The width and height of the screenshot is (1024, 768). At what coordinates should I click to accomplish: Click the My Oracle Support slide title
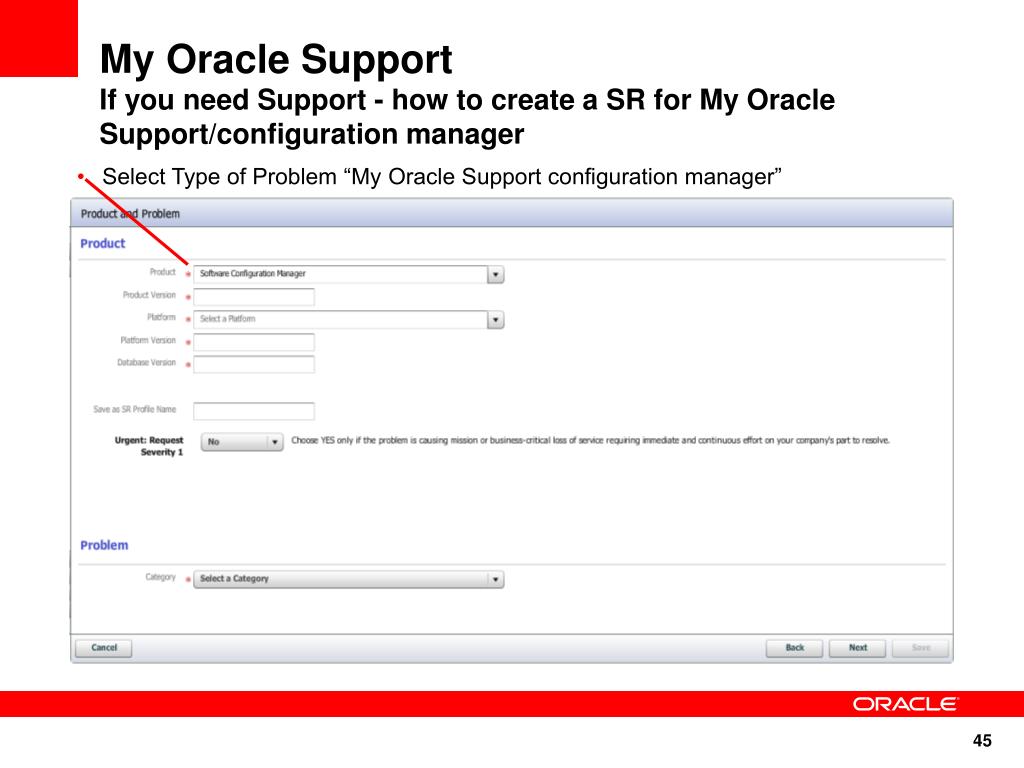click(x=276, y=59)
